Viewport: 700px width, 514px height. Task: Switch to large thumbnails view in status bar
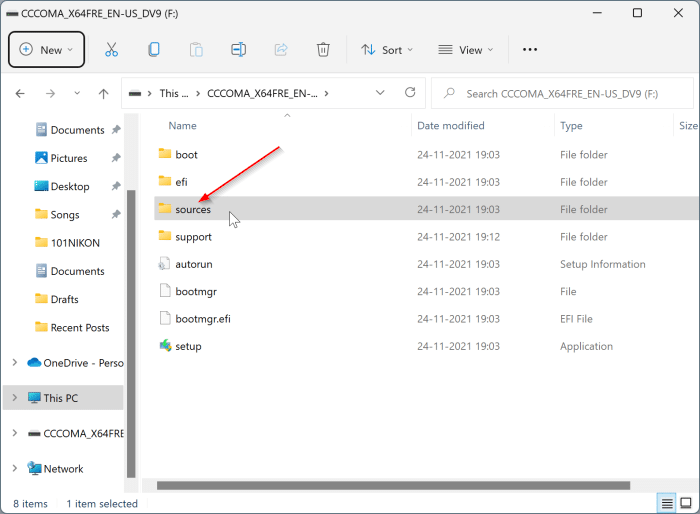(x=686, y=504)
